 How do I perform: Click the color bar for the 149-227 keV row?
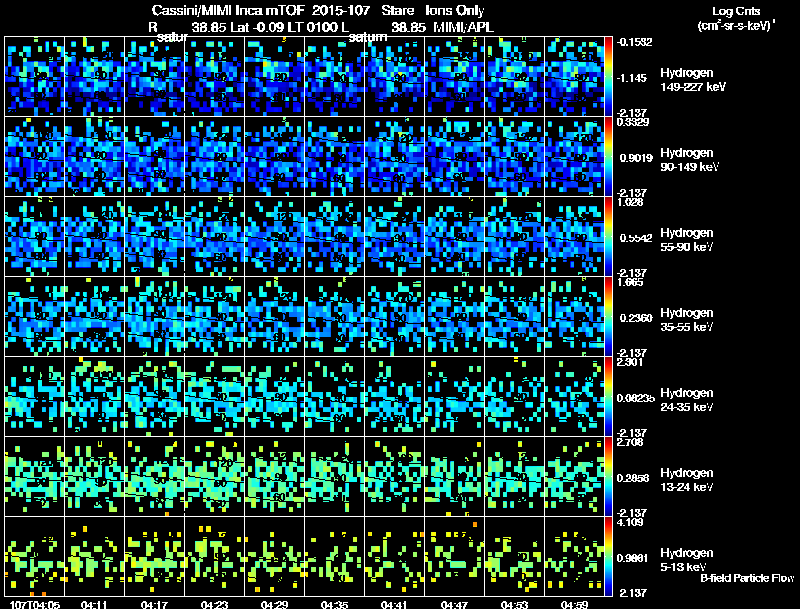[608, 77]
